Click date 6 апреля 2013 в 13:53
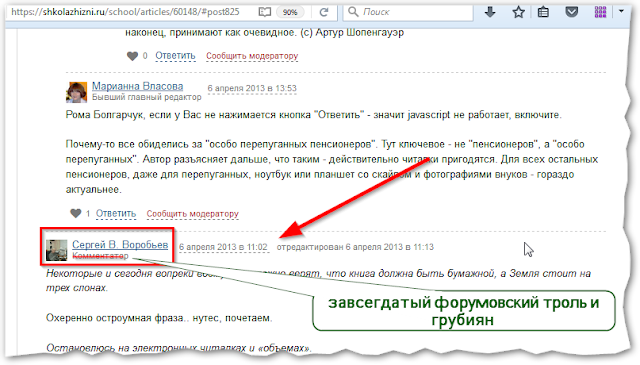Viewport: 640px width, 365px height. pos(252,88)
